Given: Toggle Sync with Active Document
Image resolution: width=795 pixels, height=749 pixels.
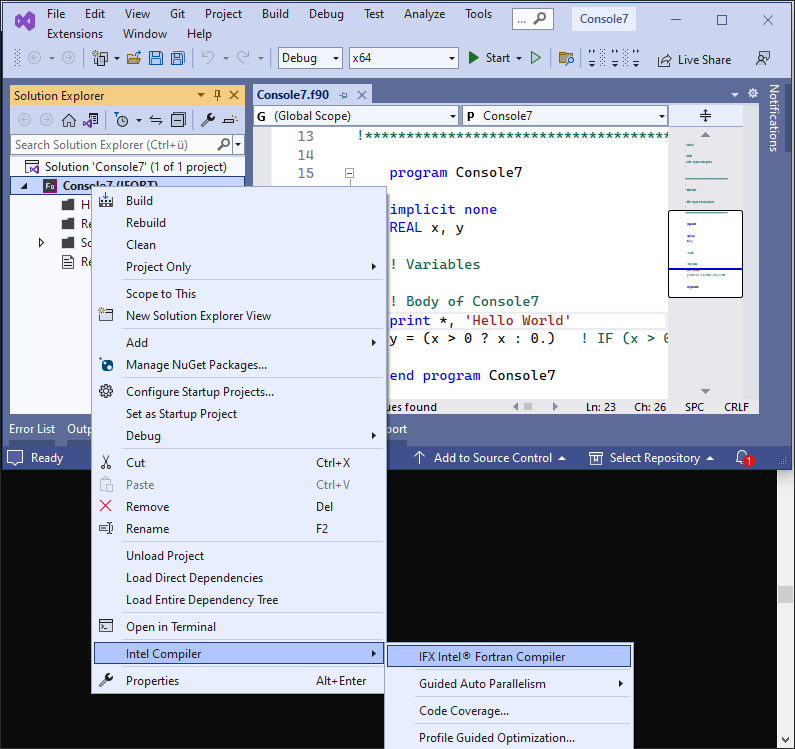Looking at the screenshot, I should click(x=156, y=120).
